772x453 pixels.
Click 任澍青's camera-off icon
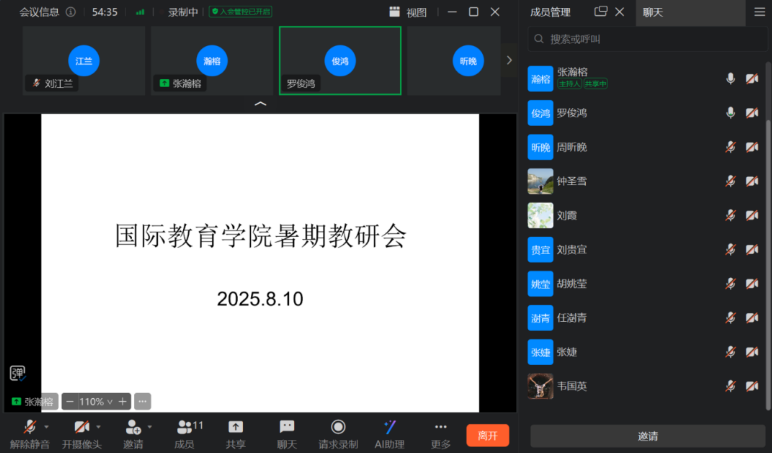click(752, 318)
